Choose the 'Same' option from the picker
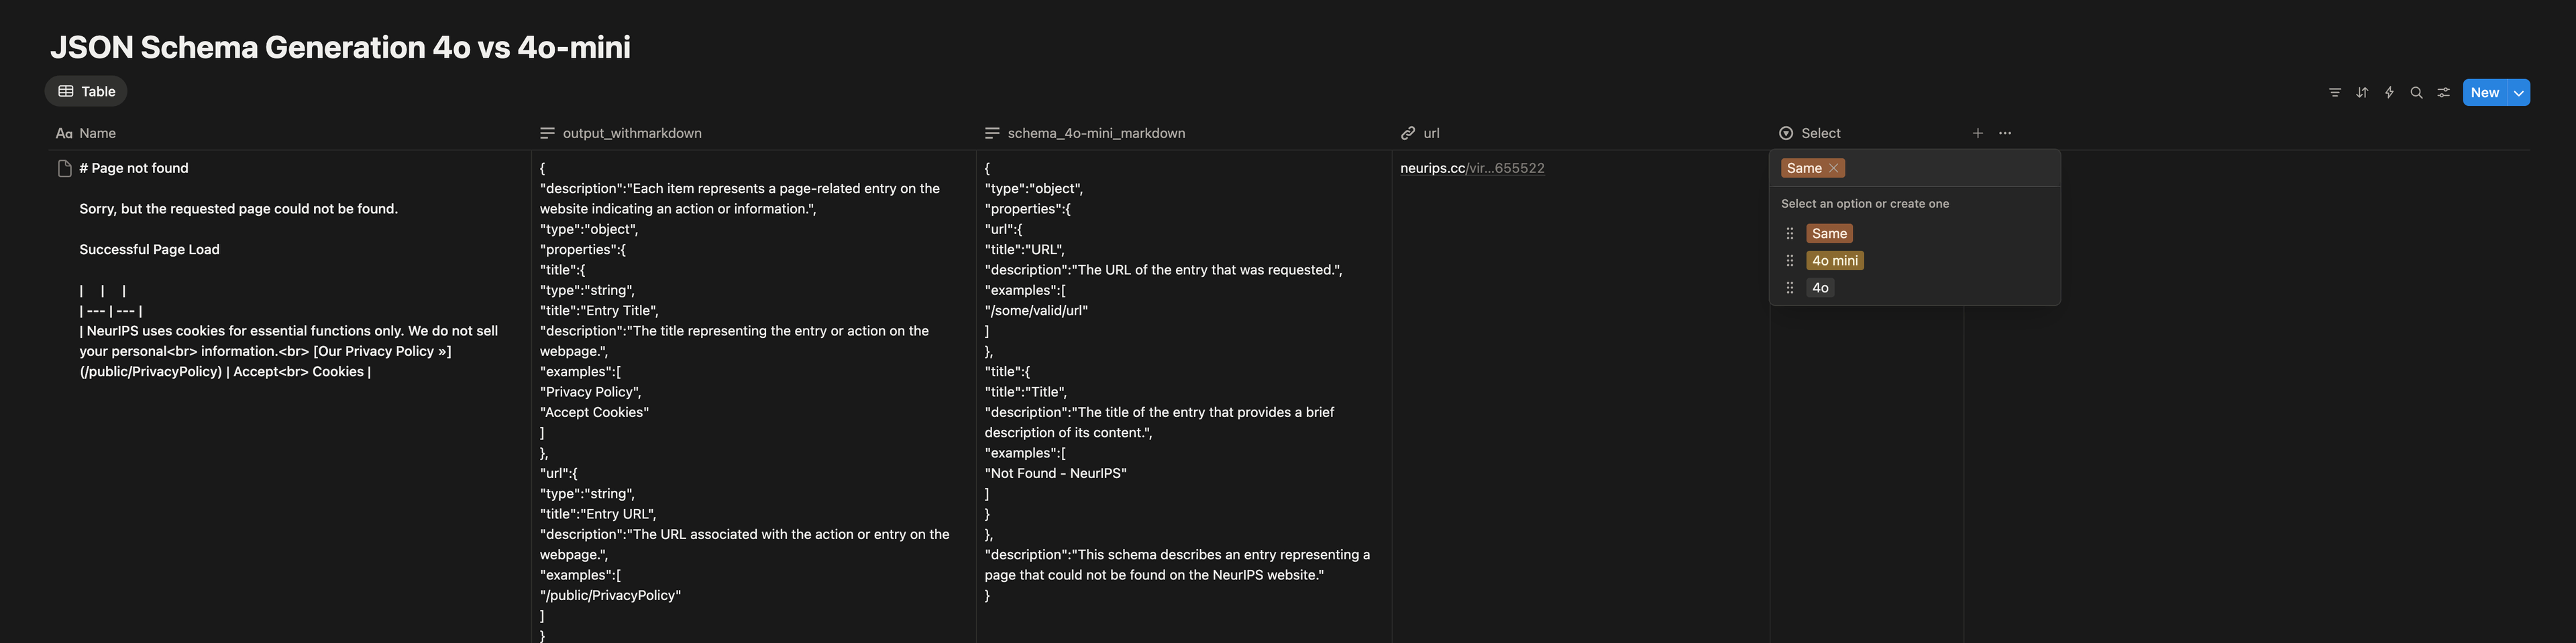 click(x=1829, y=232)
